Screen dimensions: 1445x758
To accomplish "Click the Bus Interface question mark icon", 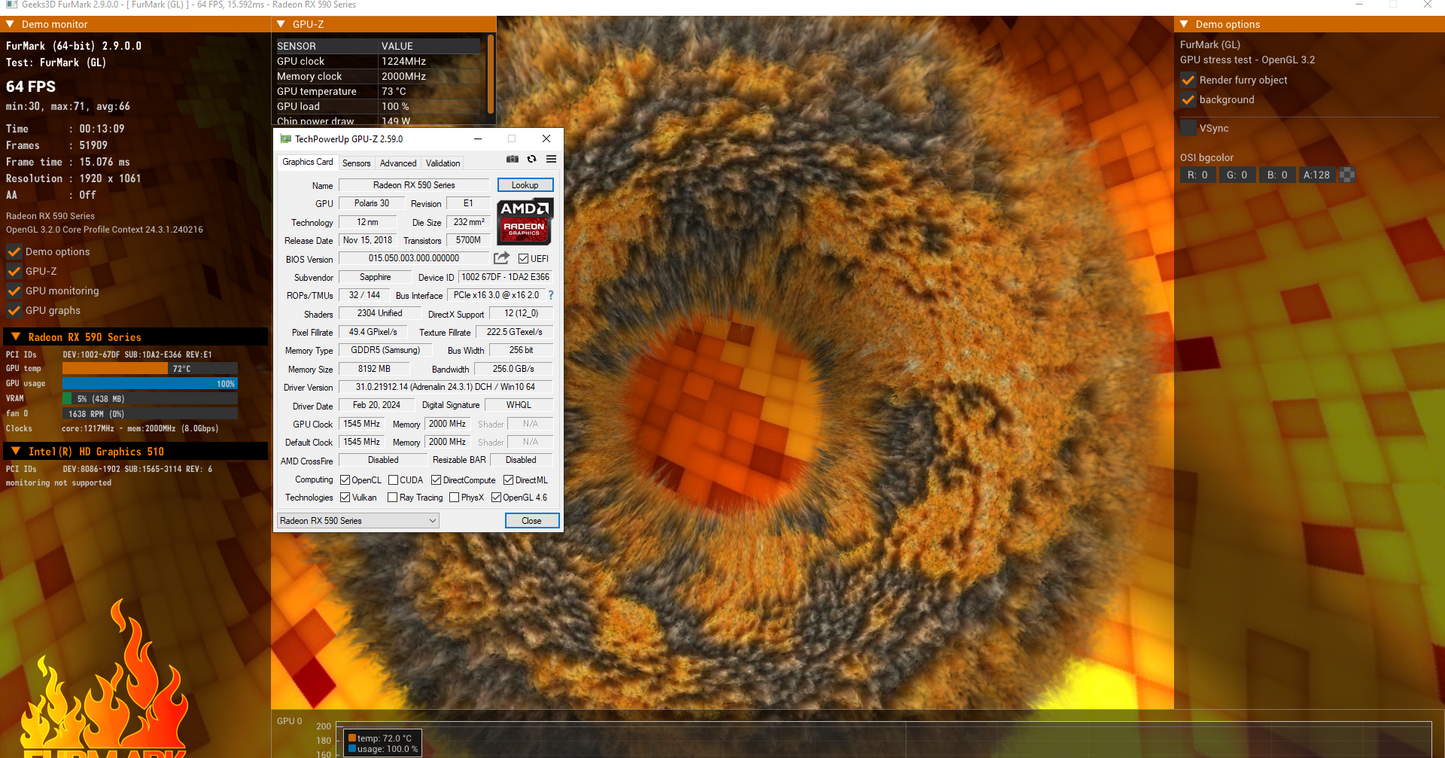I will click(x=550, y=296).
